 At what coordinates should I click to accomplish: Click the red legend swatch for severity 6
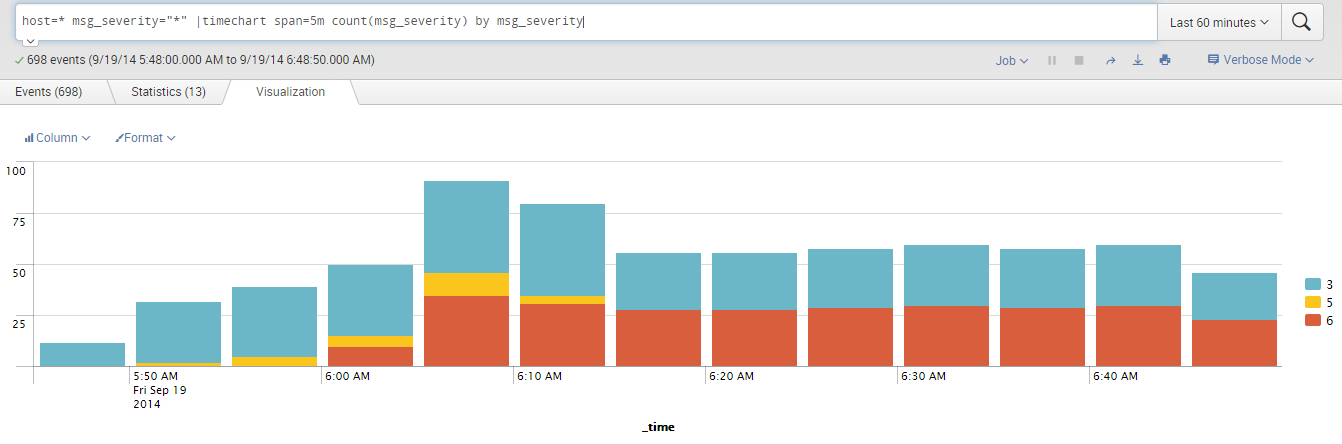[x=1313, y=320]
